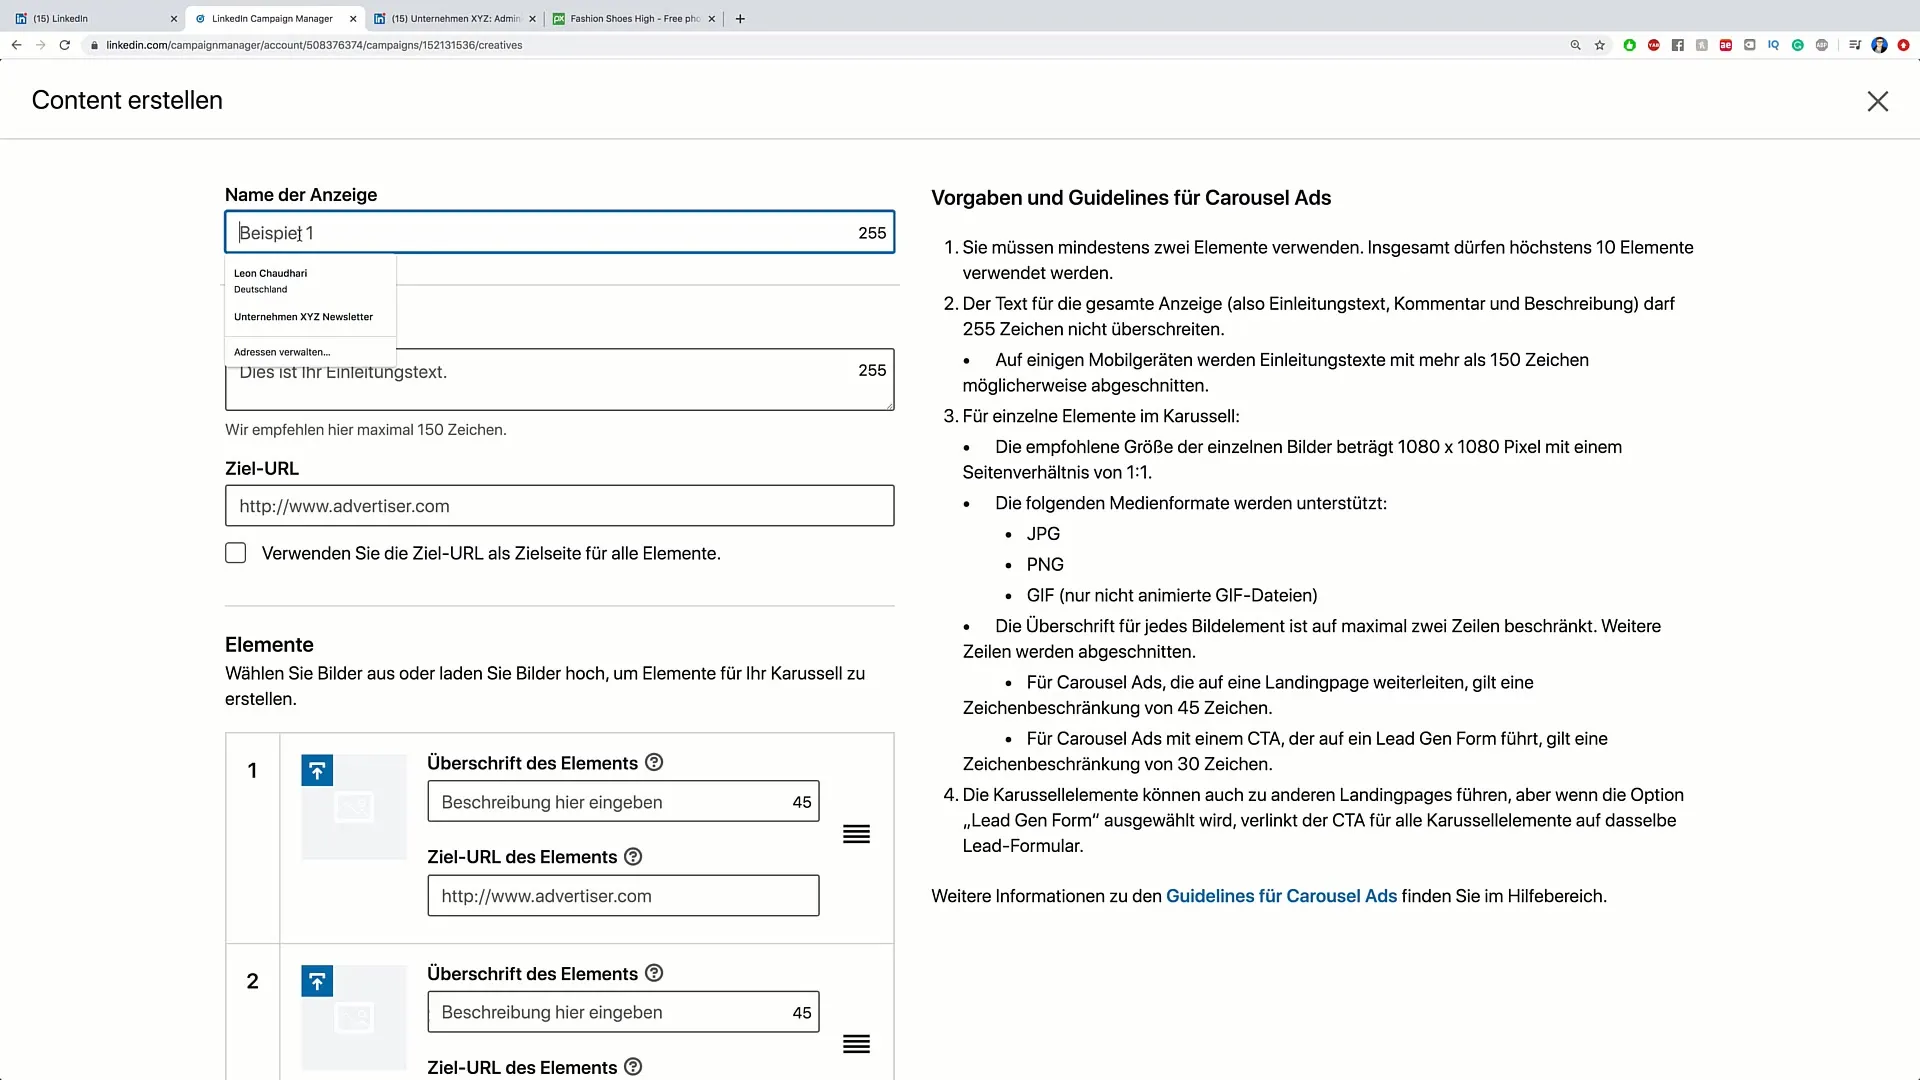Click the drag handle icon for Element 2
This screenshot has height=1080, width=1920.
[x=856, y=1044]
